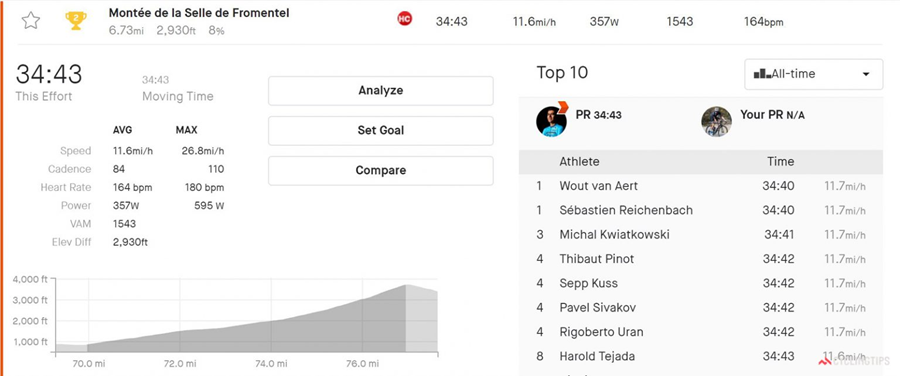Open the Montée de la Selle de Fromentel segment title
This screenshot has width=900, height=376.
(x=199, y=13)
